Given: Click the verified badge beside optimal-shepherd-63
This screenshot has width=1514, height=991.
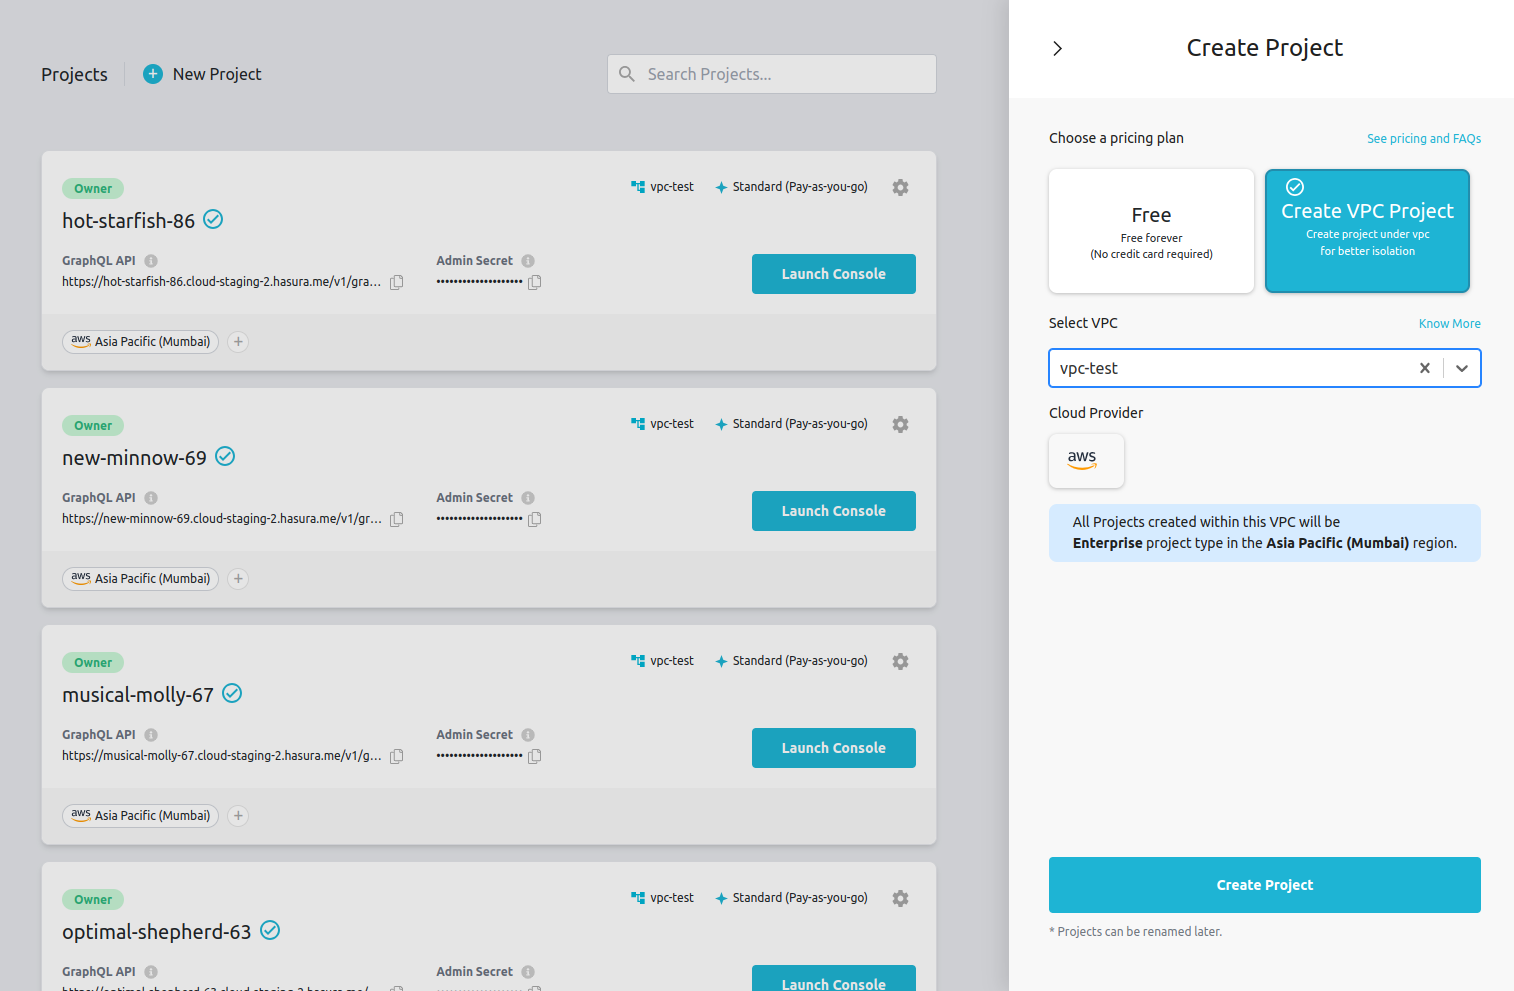Looking at the screenshot, I should click(x=269, y=930).
